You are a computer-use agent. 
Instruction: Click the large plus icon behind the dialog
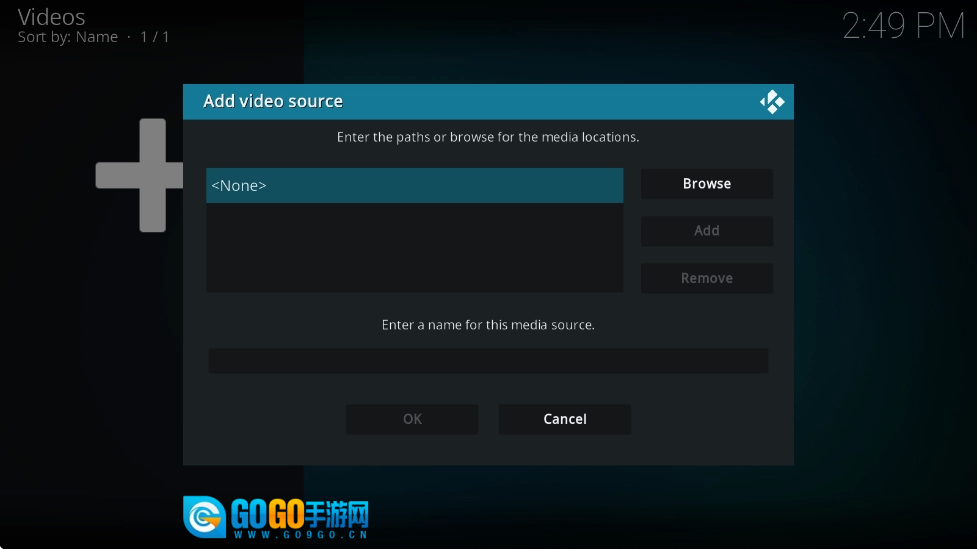click(140, 175)
